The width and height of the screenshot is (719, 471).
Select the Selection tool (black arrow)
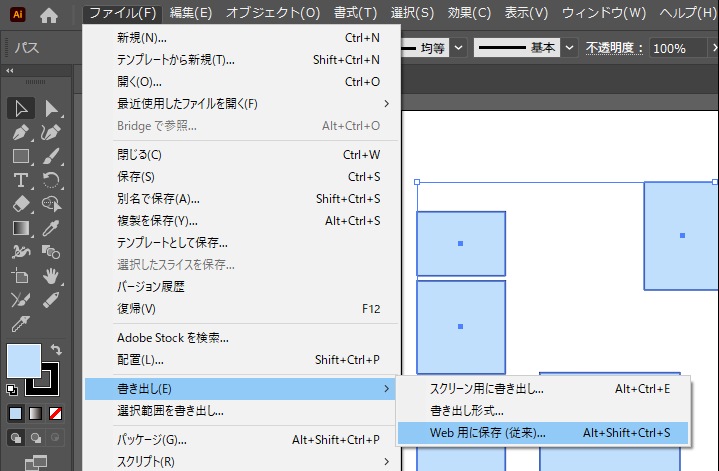[21, 108]
